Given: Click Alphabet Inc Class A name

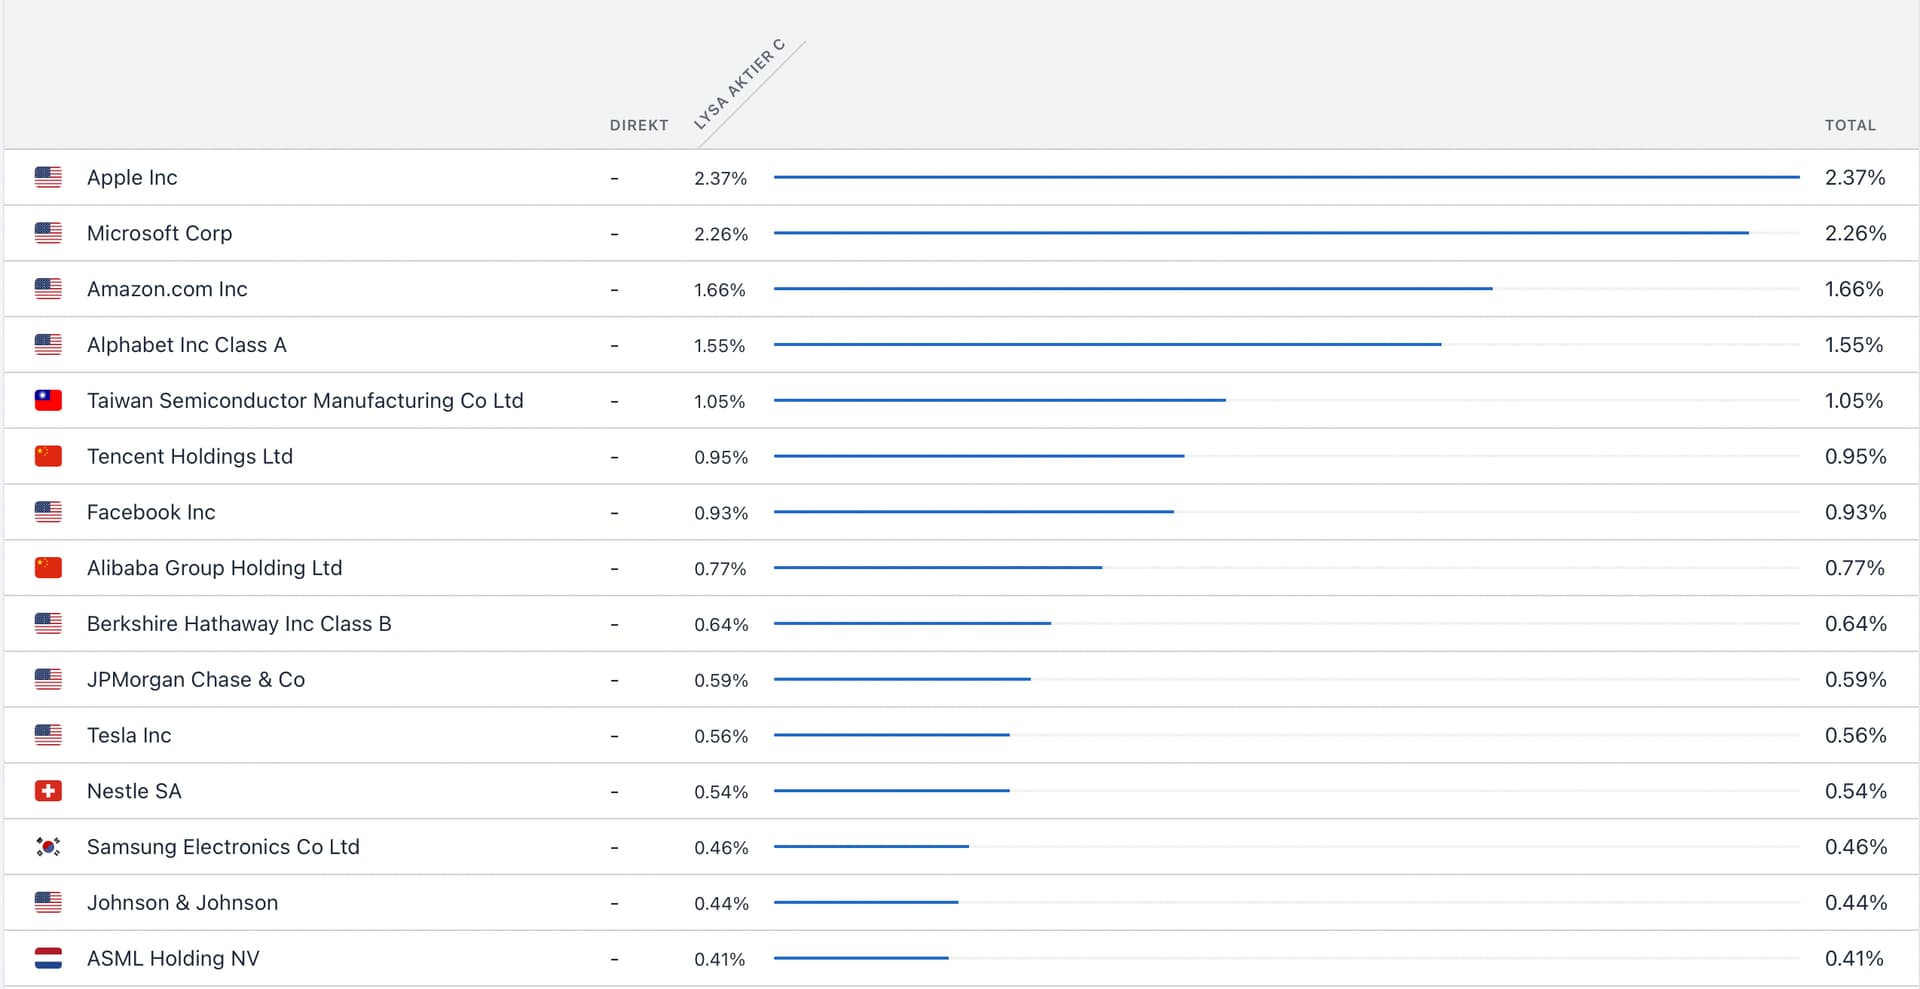Looking at the screenshot, I should [186, 345].
